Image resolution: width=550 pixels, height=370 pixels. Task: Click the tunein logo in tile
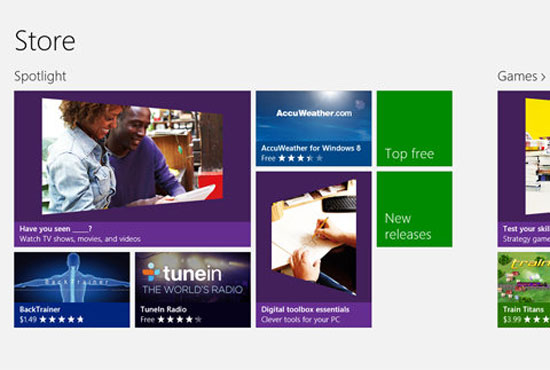(182, 273)
